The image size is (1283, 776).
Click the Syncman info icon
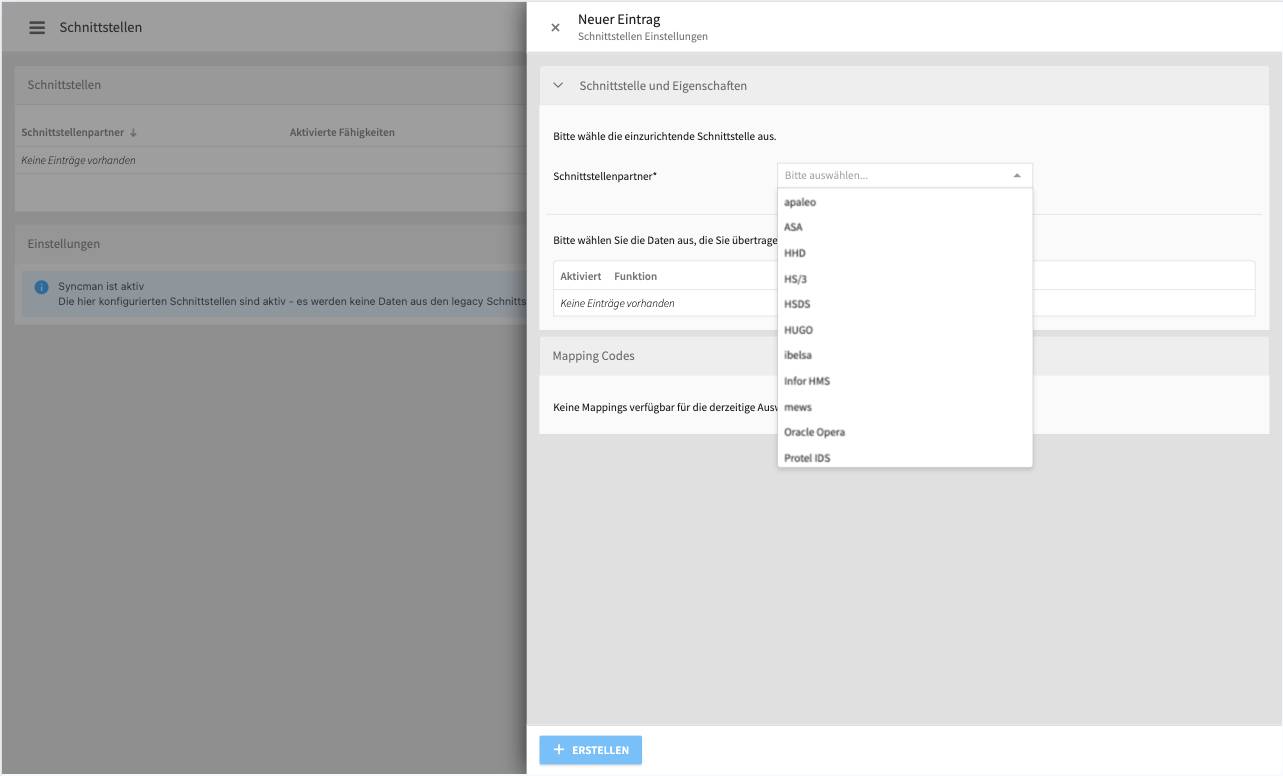click(42, 287)
